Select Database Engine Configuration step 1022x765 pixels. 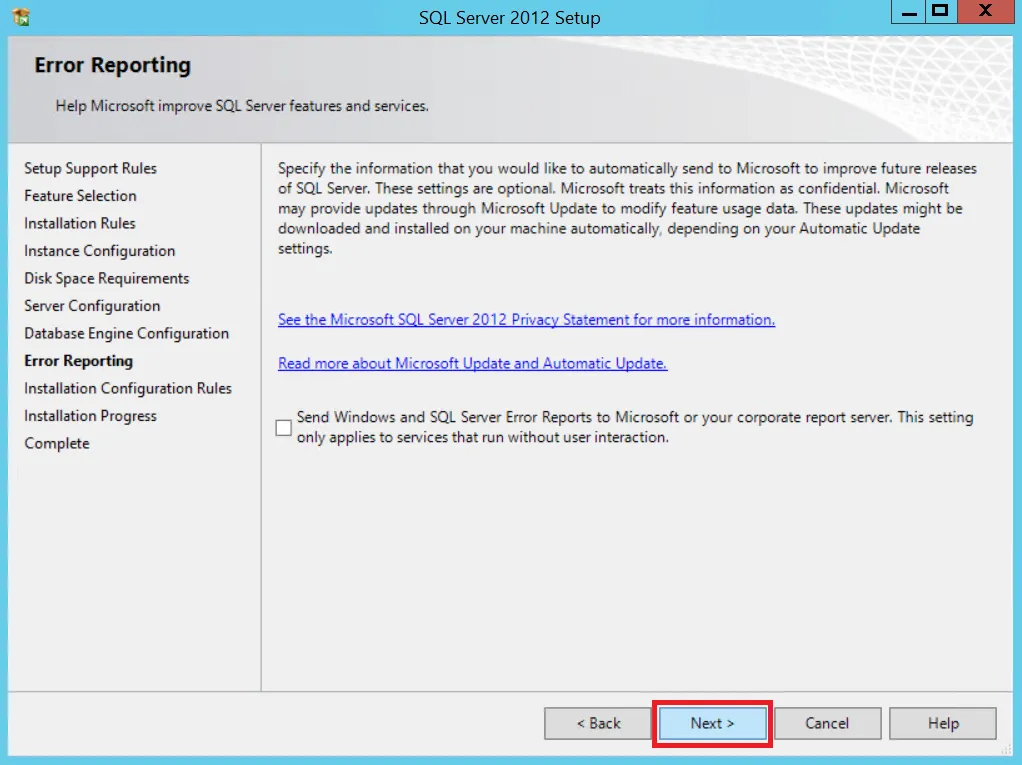tap(126, 333)
